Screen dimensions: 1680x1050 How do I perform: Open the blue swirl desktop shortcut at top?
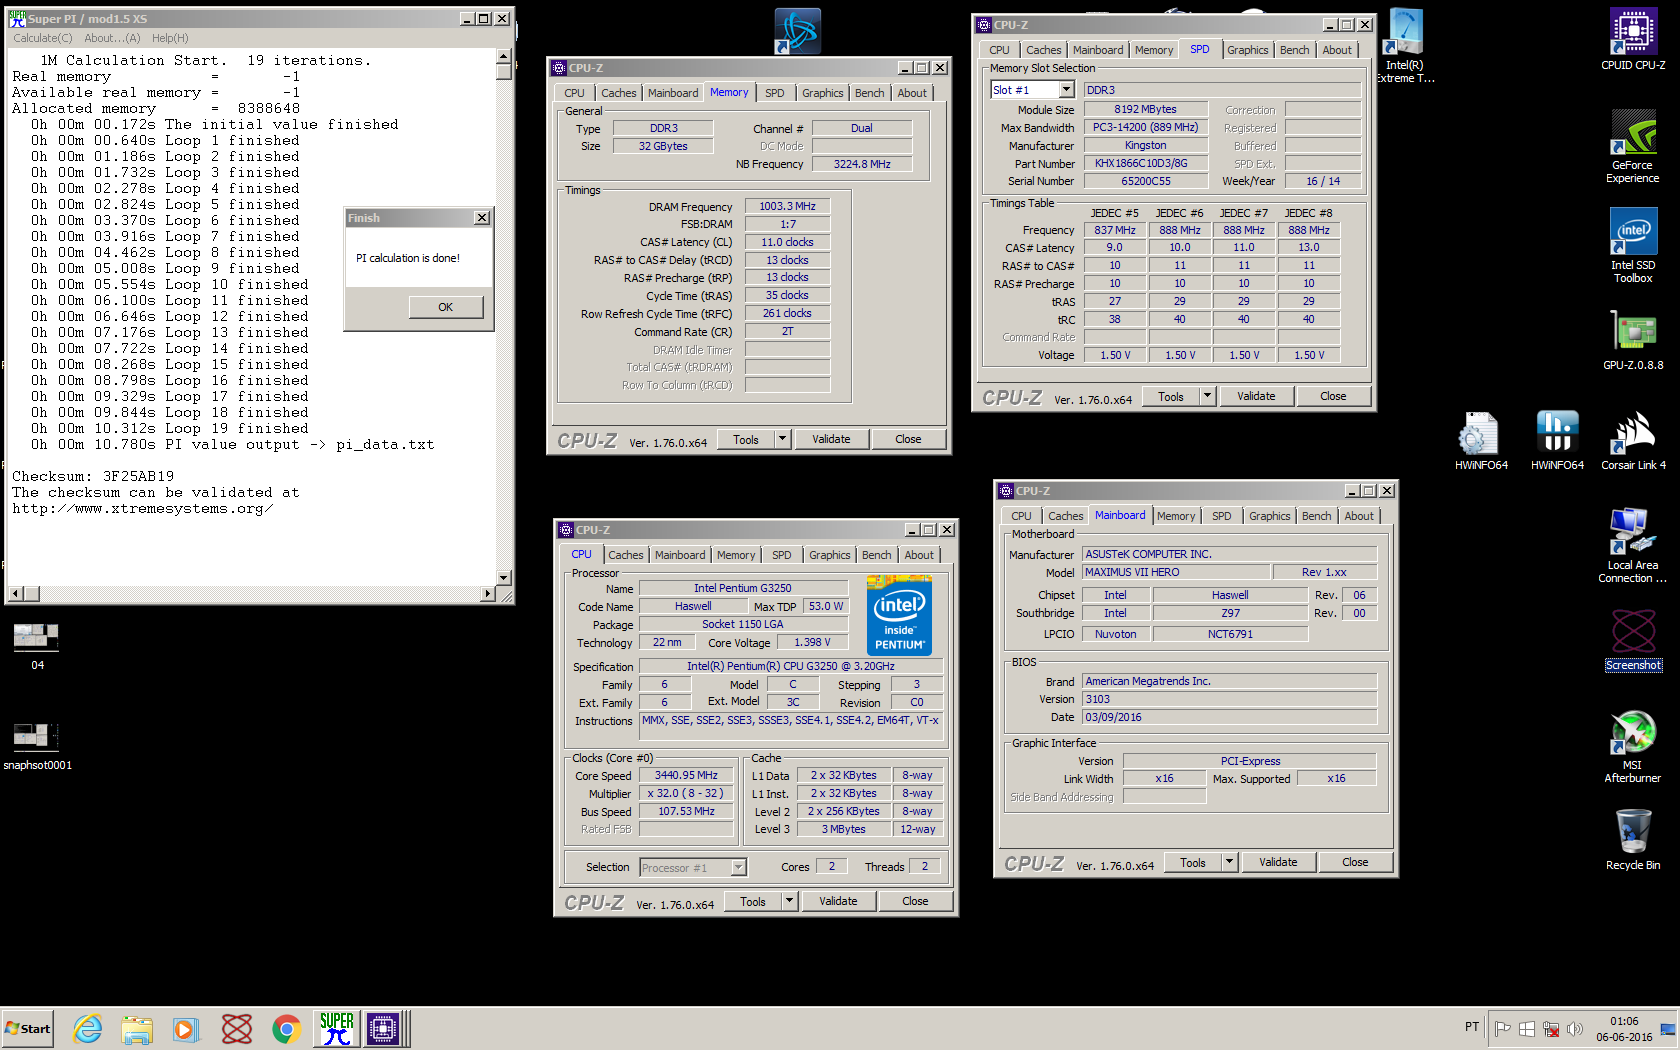click(x=797, y=31)
